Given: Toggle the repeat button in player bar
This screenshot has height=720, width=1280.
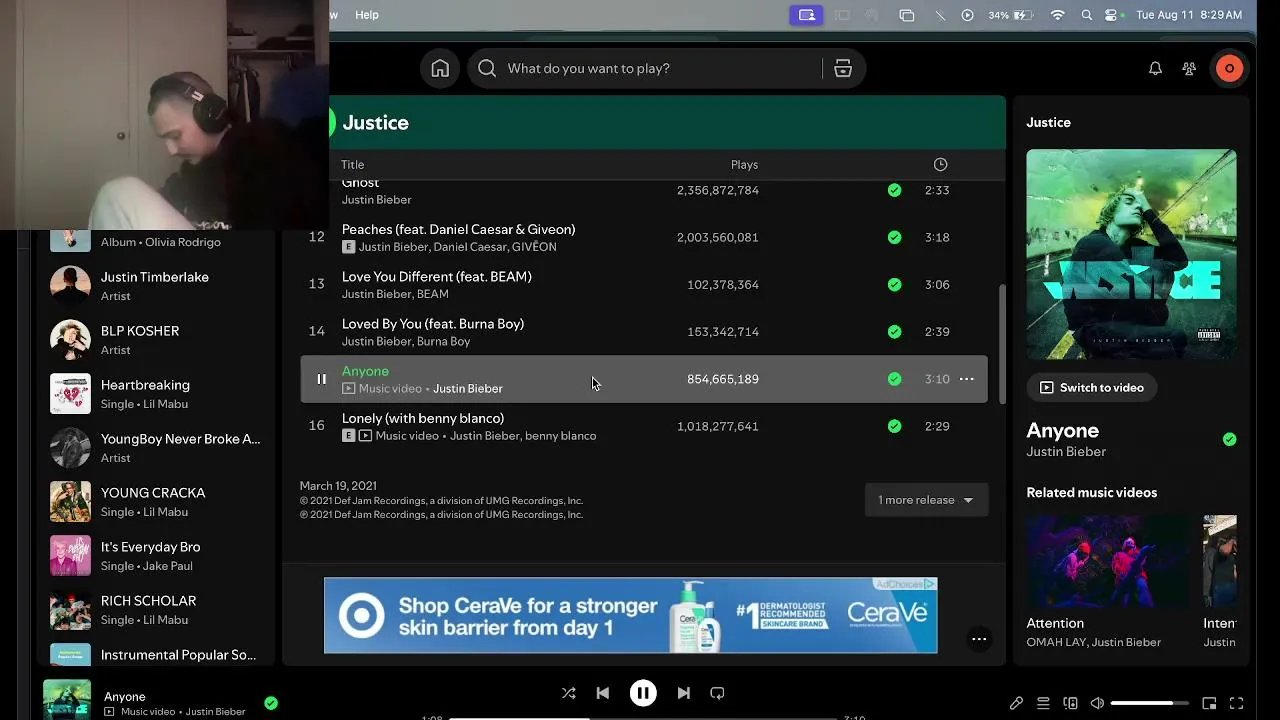Looking at the screenshot, I should (x=717, y=693).
